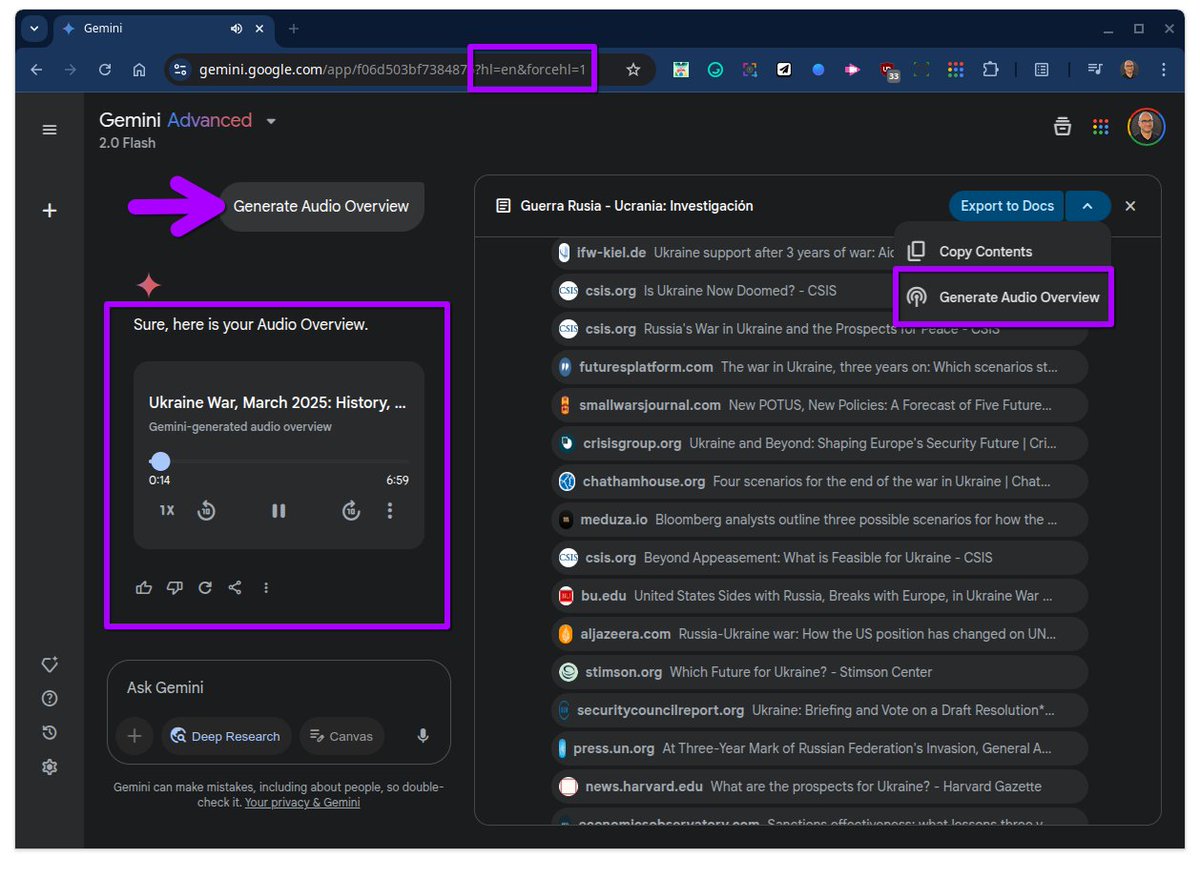
Task: Click the browser Reload button
Action: [x=104, y=70]
